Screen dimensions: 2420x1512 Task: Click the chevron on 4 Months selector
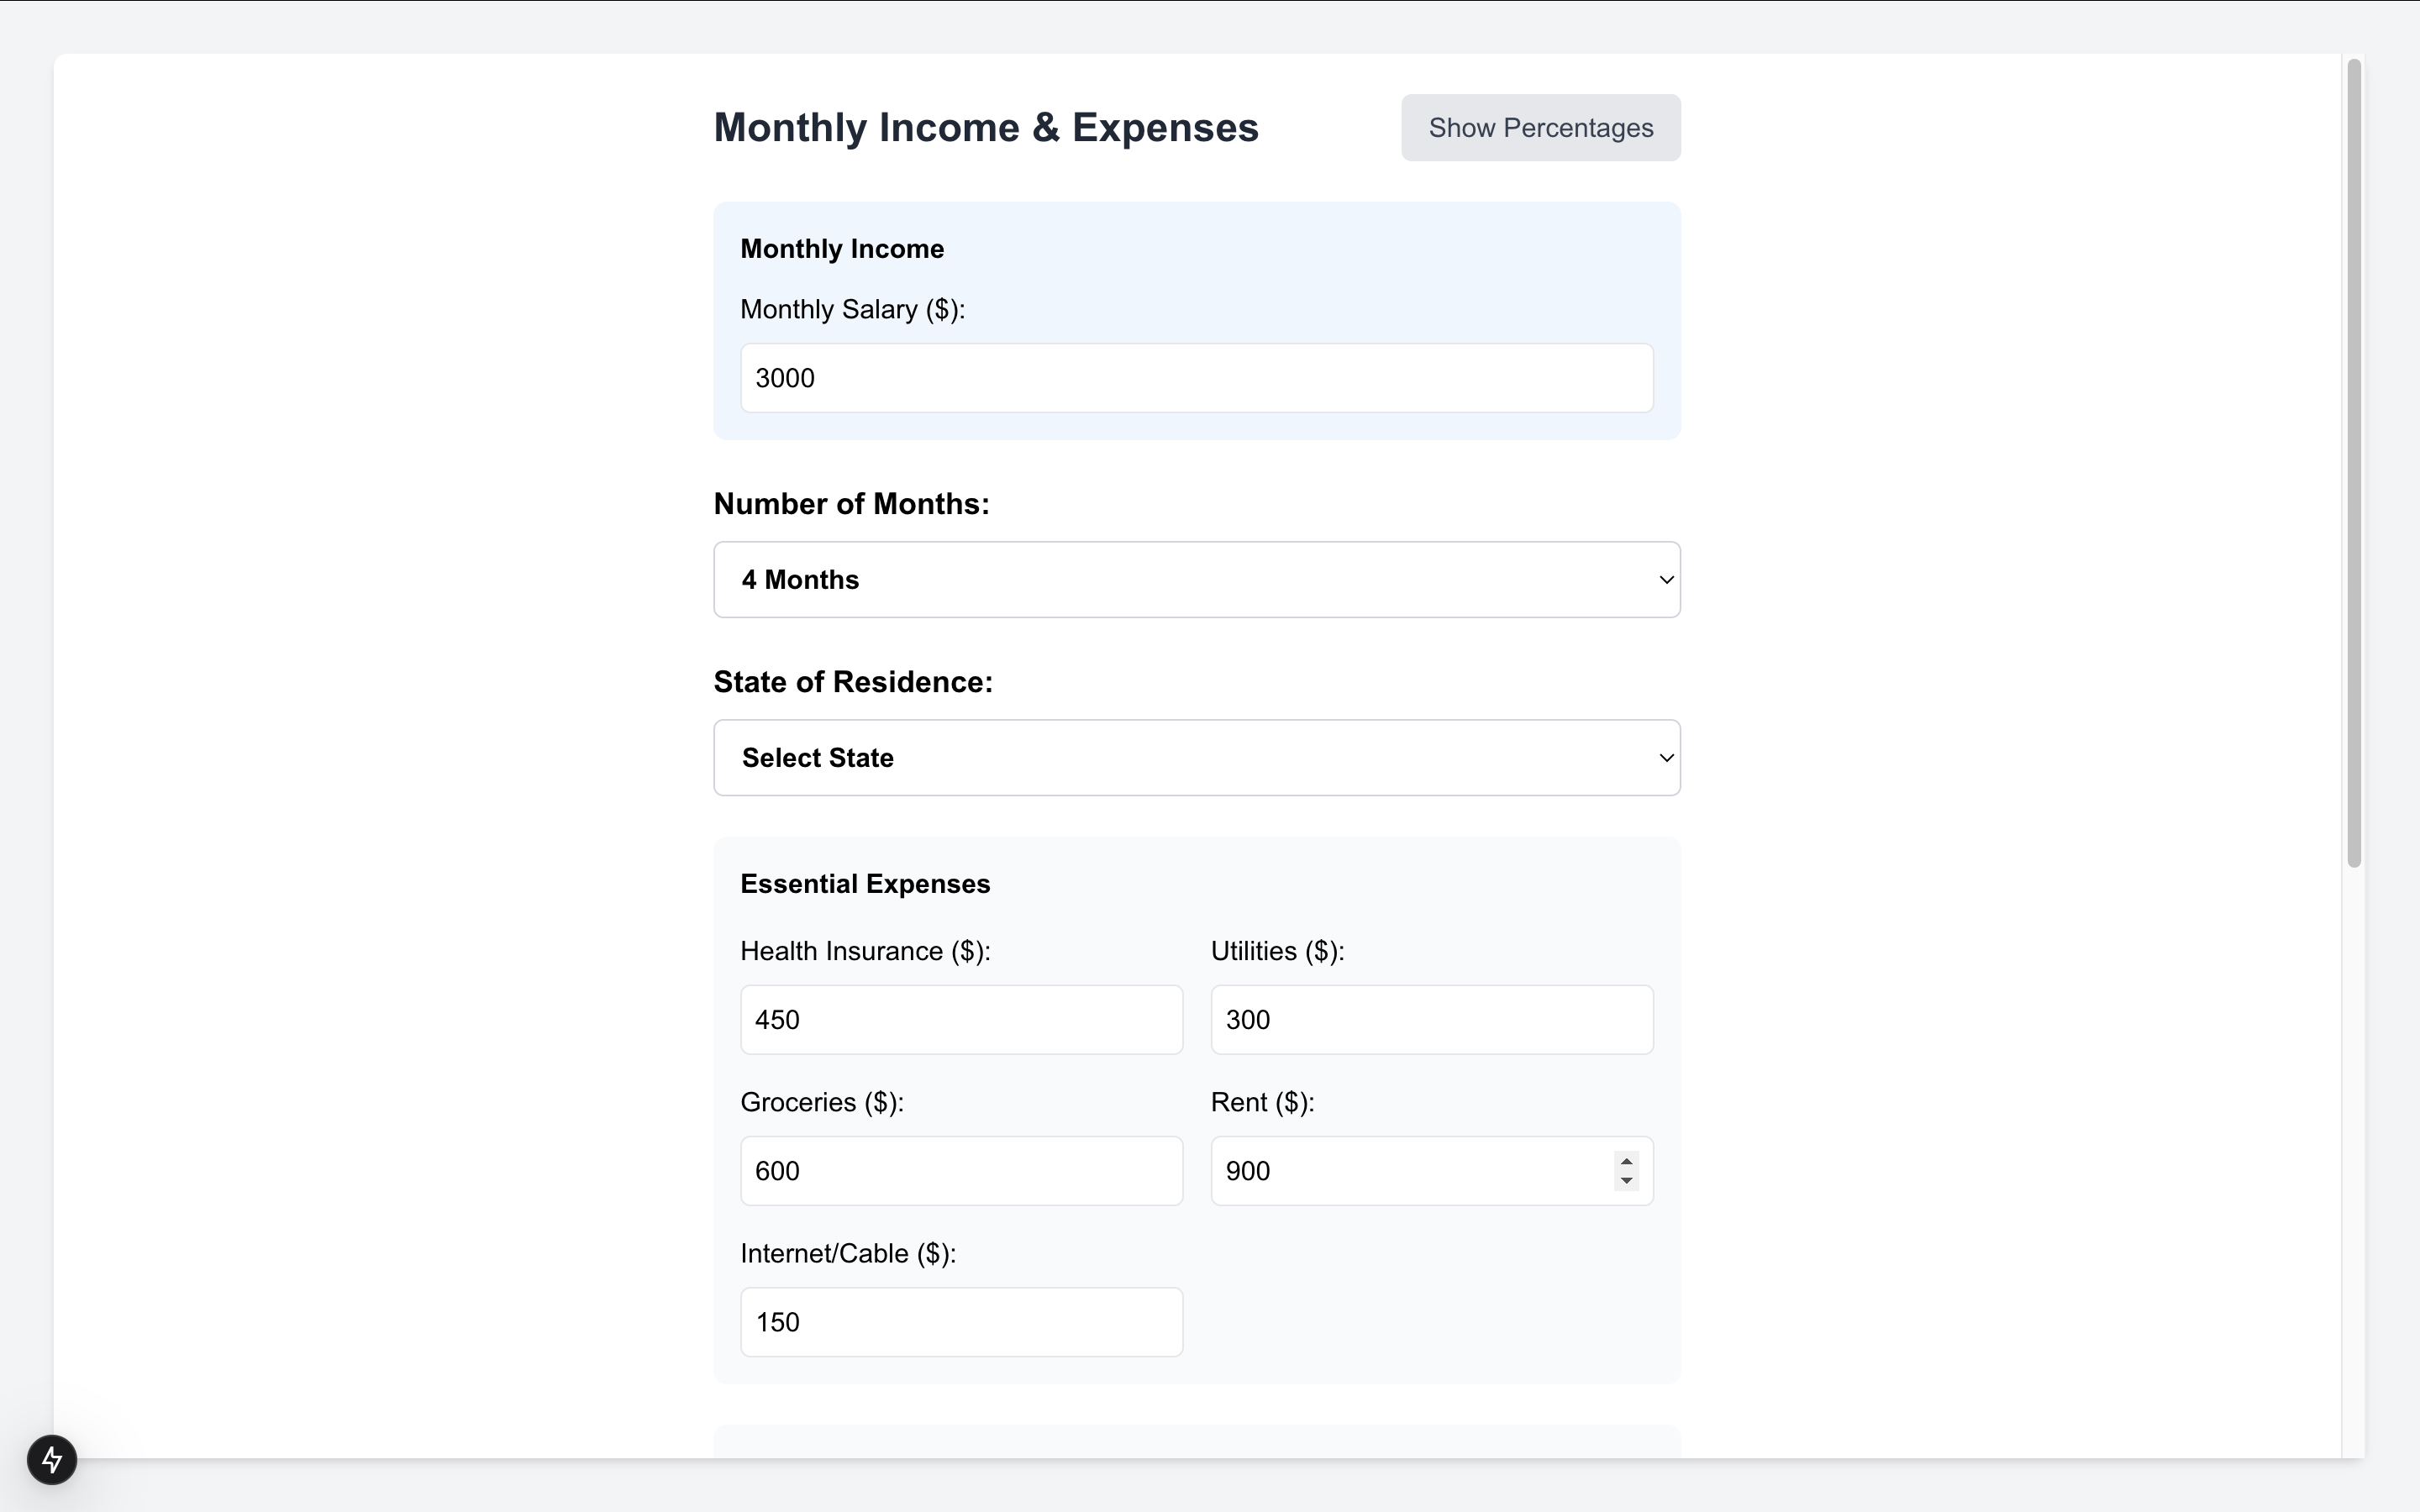(1665, 580)
